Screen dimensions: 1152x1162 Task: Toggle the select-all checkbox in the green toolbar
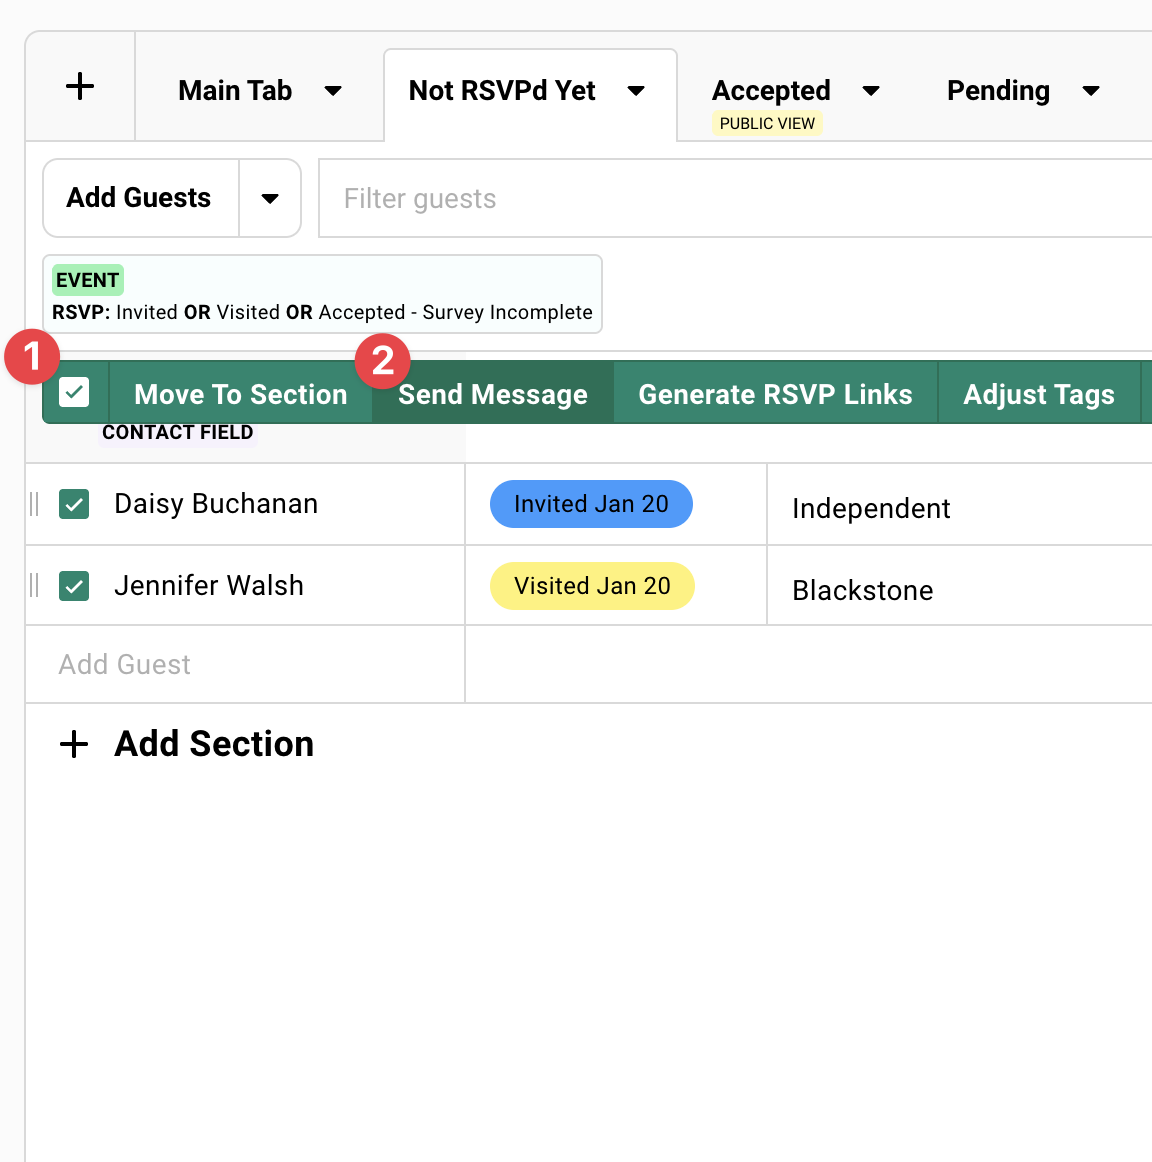[74, 393]
